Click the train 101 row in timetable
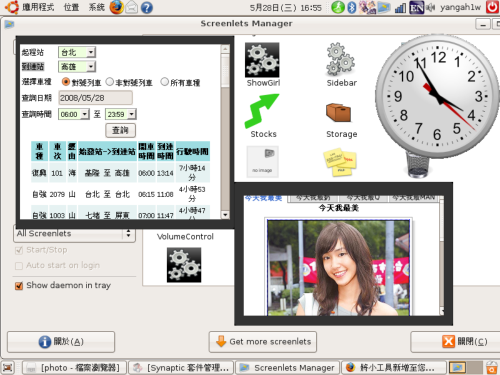This screenshot has height=375, width=500. pyautogui.click(x=120, y=172)
